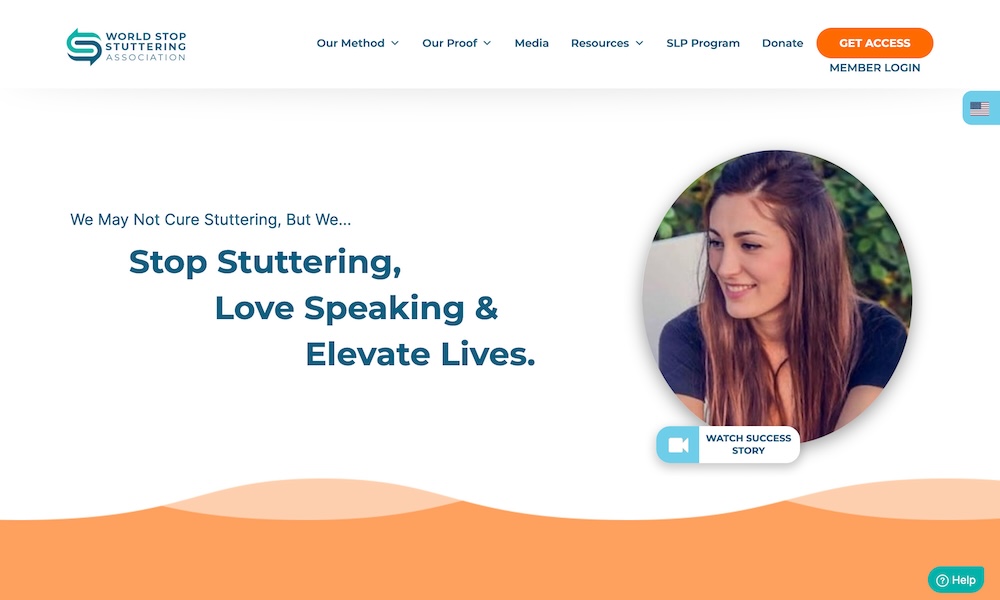Click the S-shaped logo emblem

click(x=84, y=47)
